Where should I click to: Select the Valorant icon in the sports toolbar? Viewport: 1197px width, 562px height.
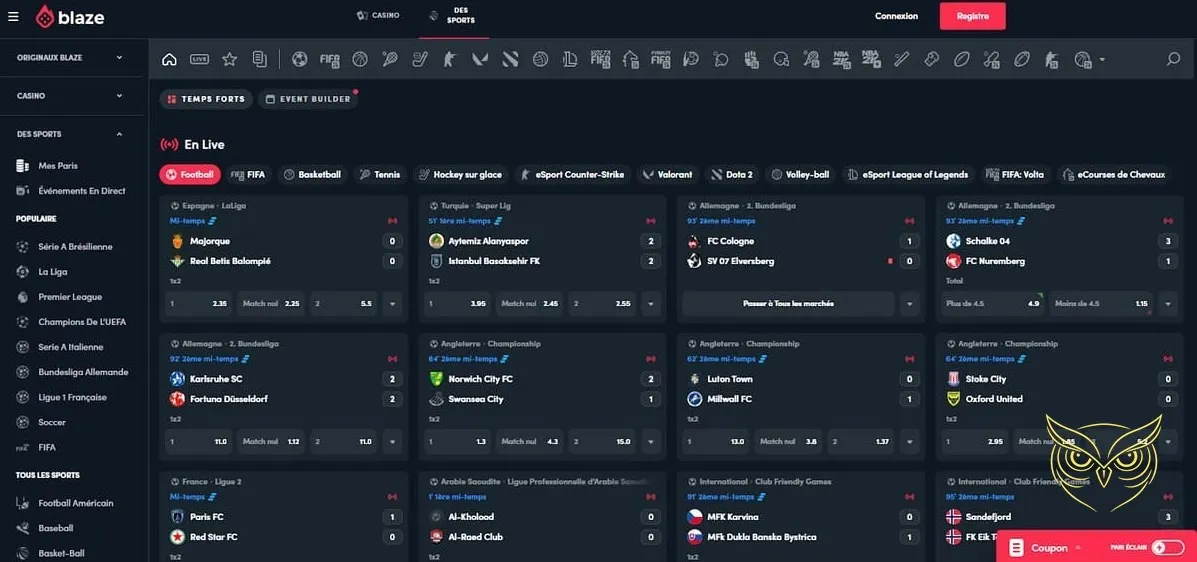[481, 59]
